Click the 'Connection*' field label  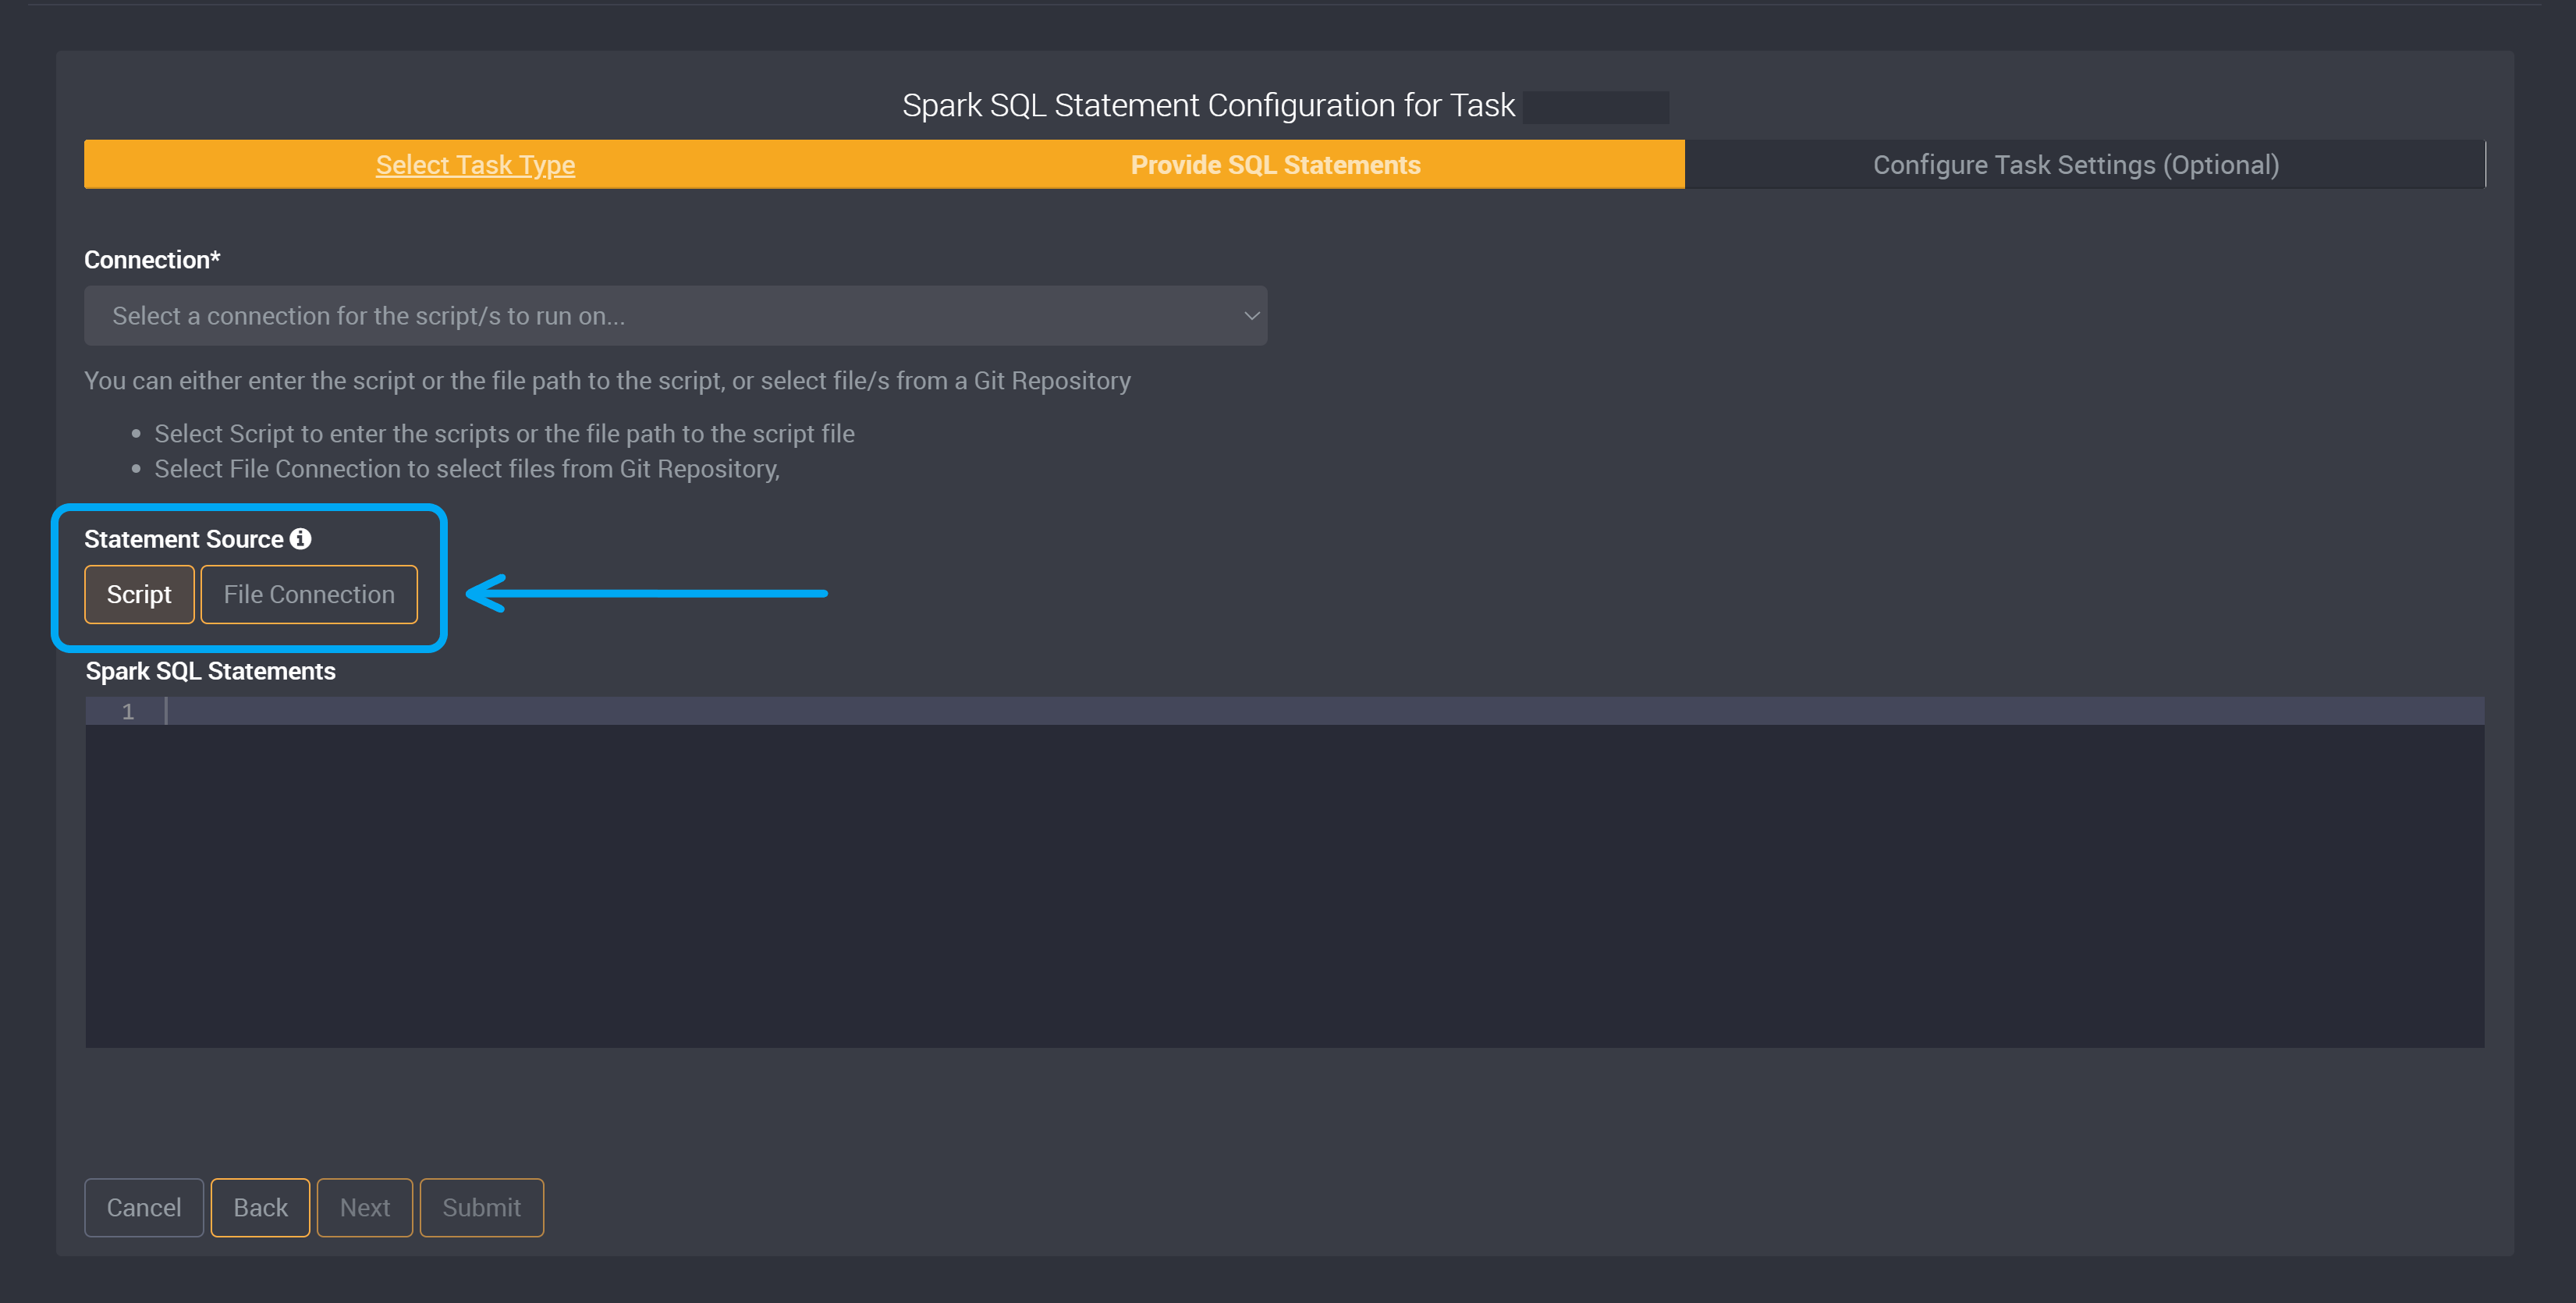click(x=152, y=260)
